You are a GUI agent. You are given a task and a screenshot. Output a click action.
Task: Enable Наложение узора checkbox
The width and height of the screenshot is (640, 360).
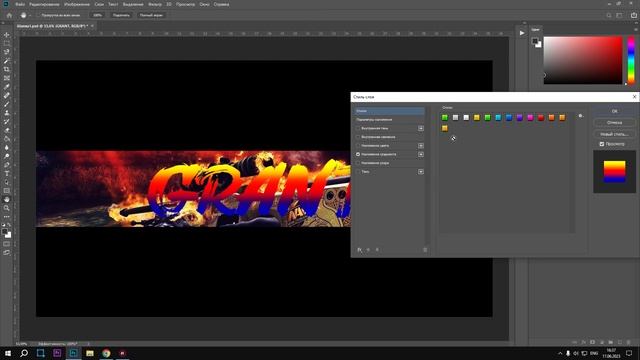click(358, 163)
